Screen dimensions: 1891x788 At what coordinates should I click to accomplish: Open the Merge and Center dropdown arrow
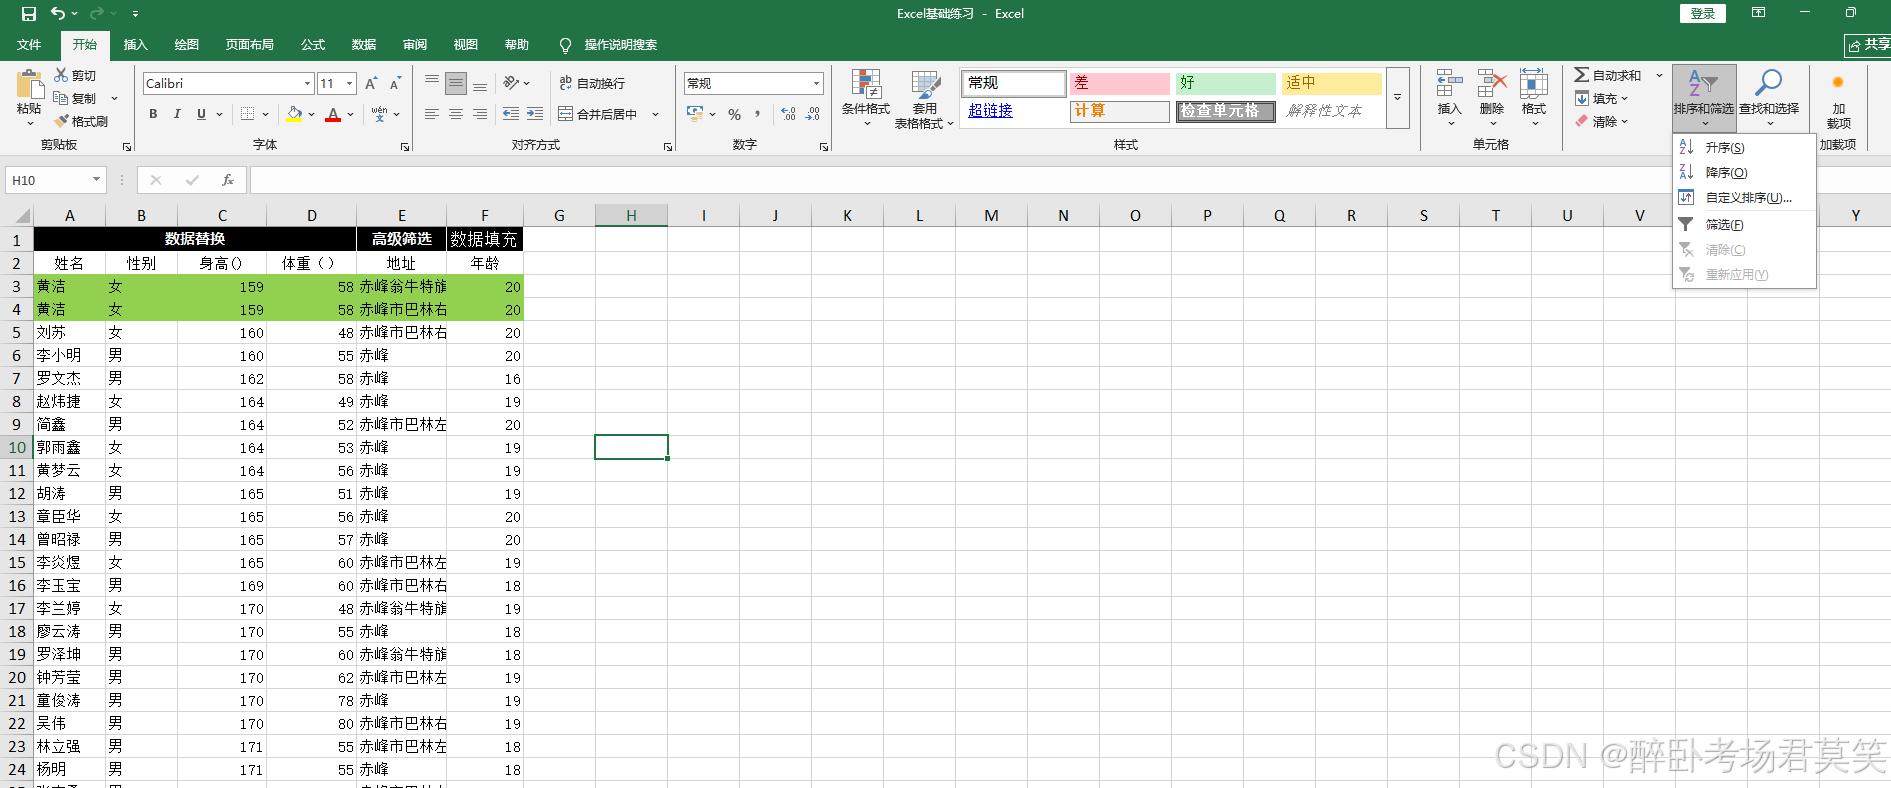655,114
